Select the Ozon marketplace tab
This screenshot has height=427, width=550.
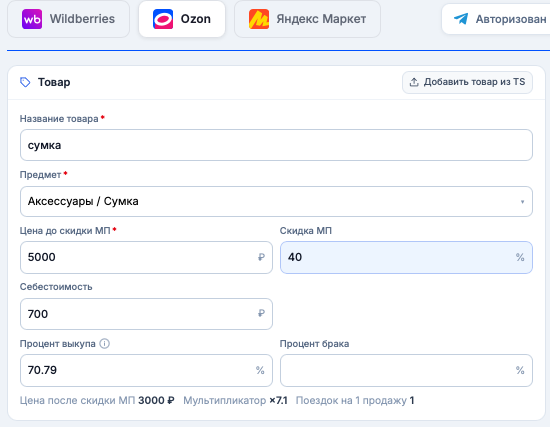click(182, 19)
